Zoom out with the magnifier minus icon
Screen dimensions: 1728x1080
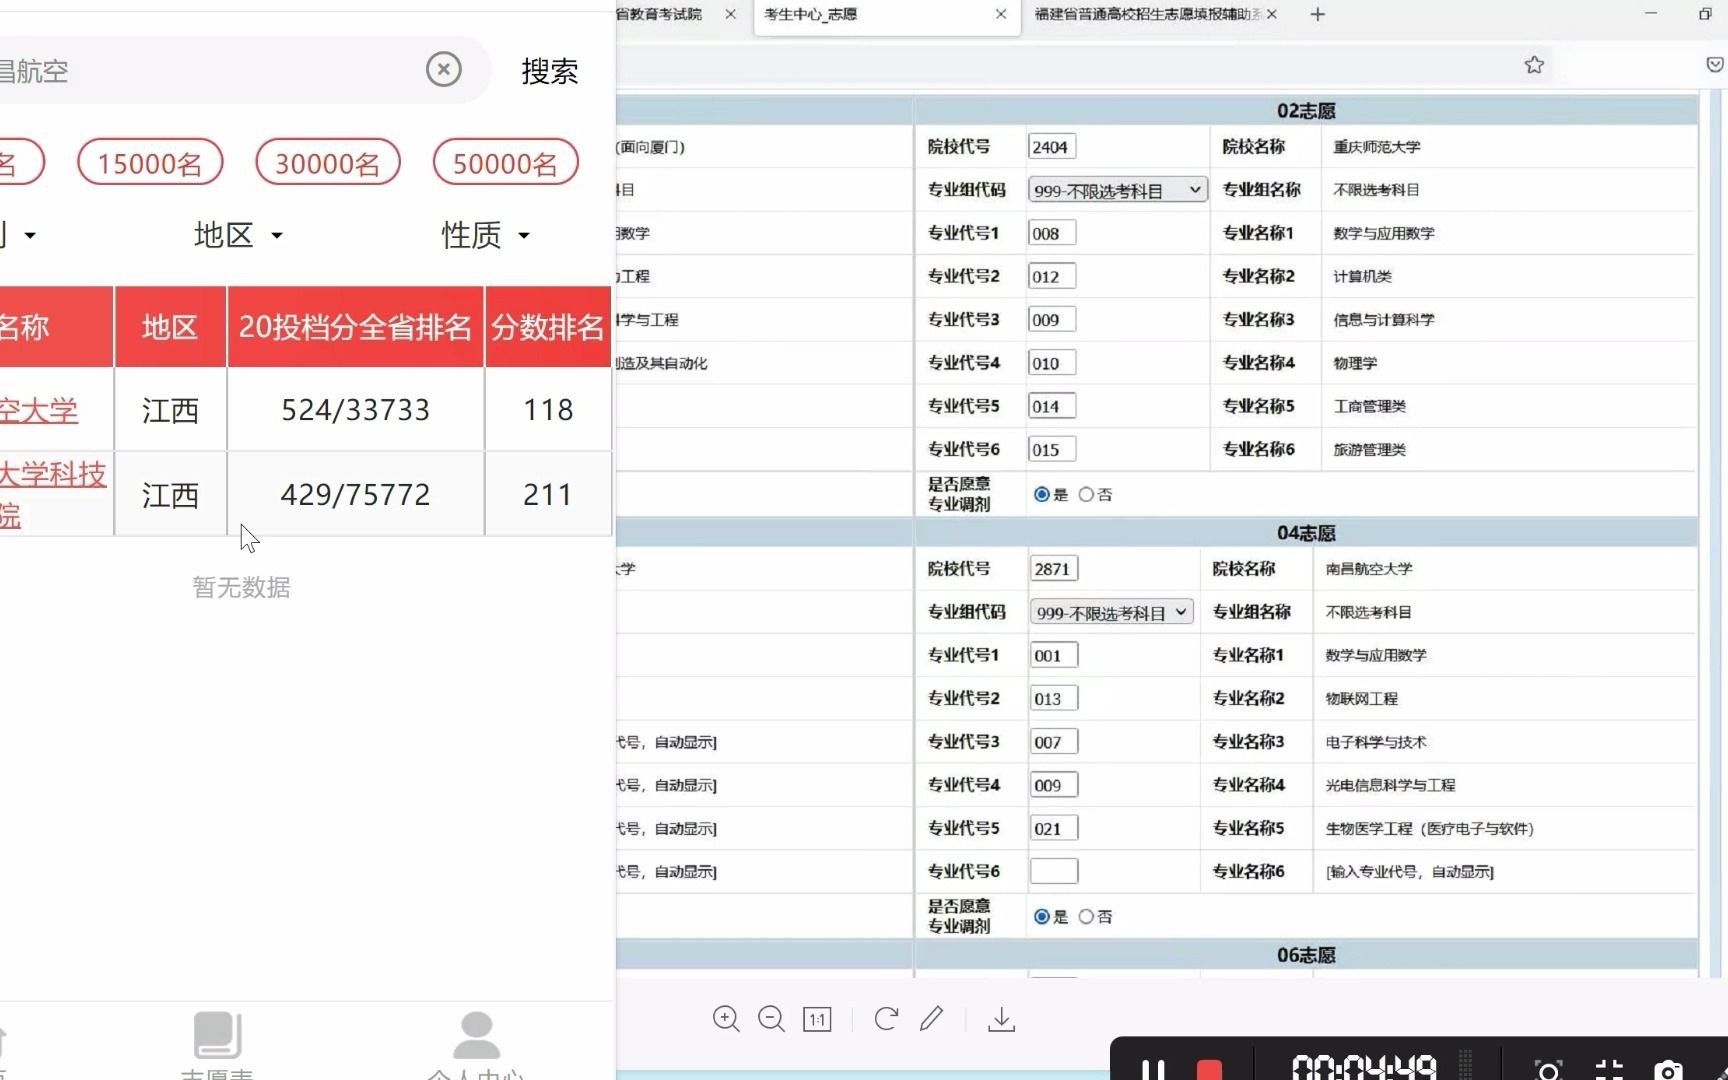[x=771, y=1019]
